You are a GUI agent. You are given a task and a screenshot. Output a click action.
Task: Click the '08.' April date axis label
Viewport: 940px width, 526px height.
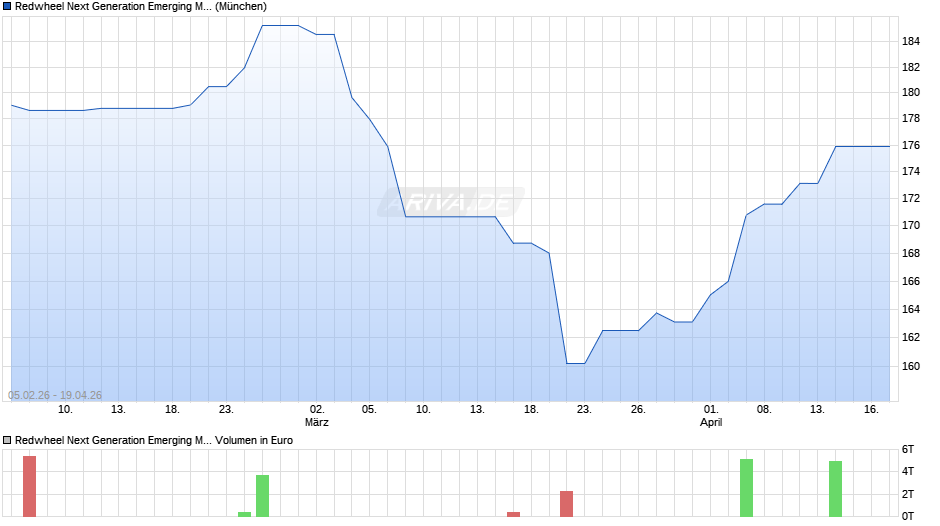(764, 410)
